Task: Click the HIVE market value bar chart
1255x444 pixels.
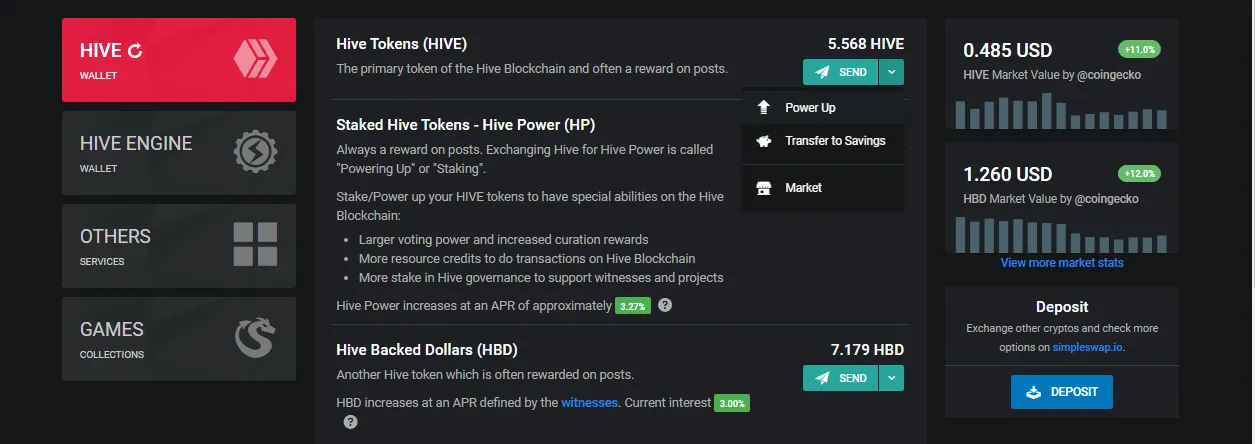Action: (1062, 110)
